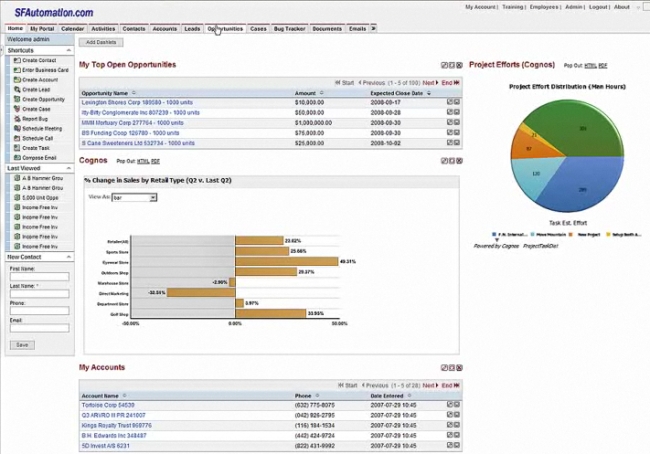Show more module tabs with the arrow after Emails
Image resolution: width=650 pixels, height=454 pixels.
(x=374, y=29)
